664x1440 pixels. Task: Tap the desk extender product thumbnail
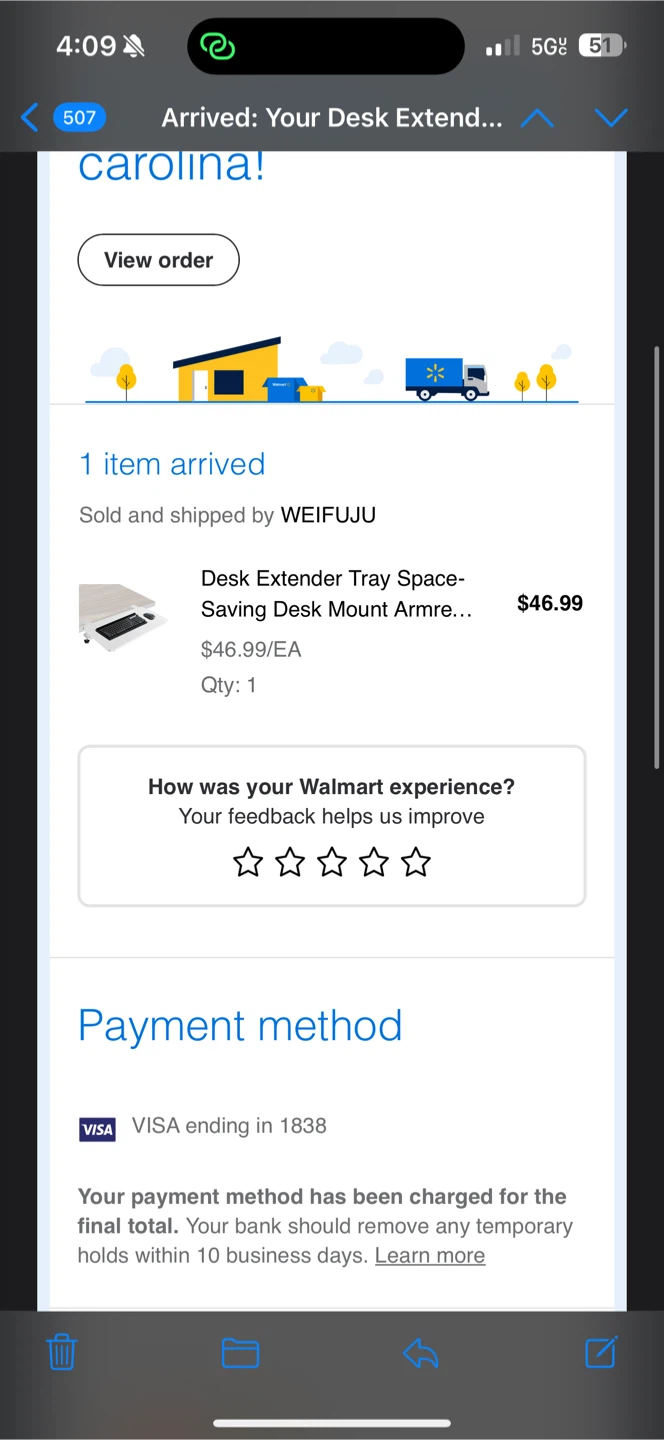tap(122, 617)
